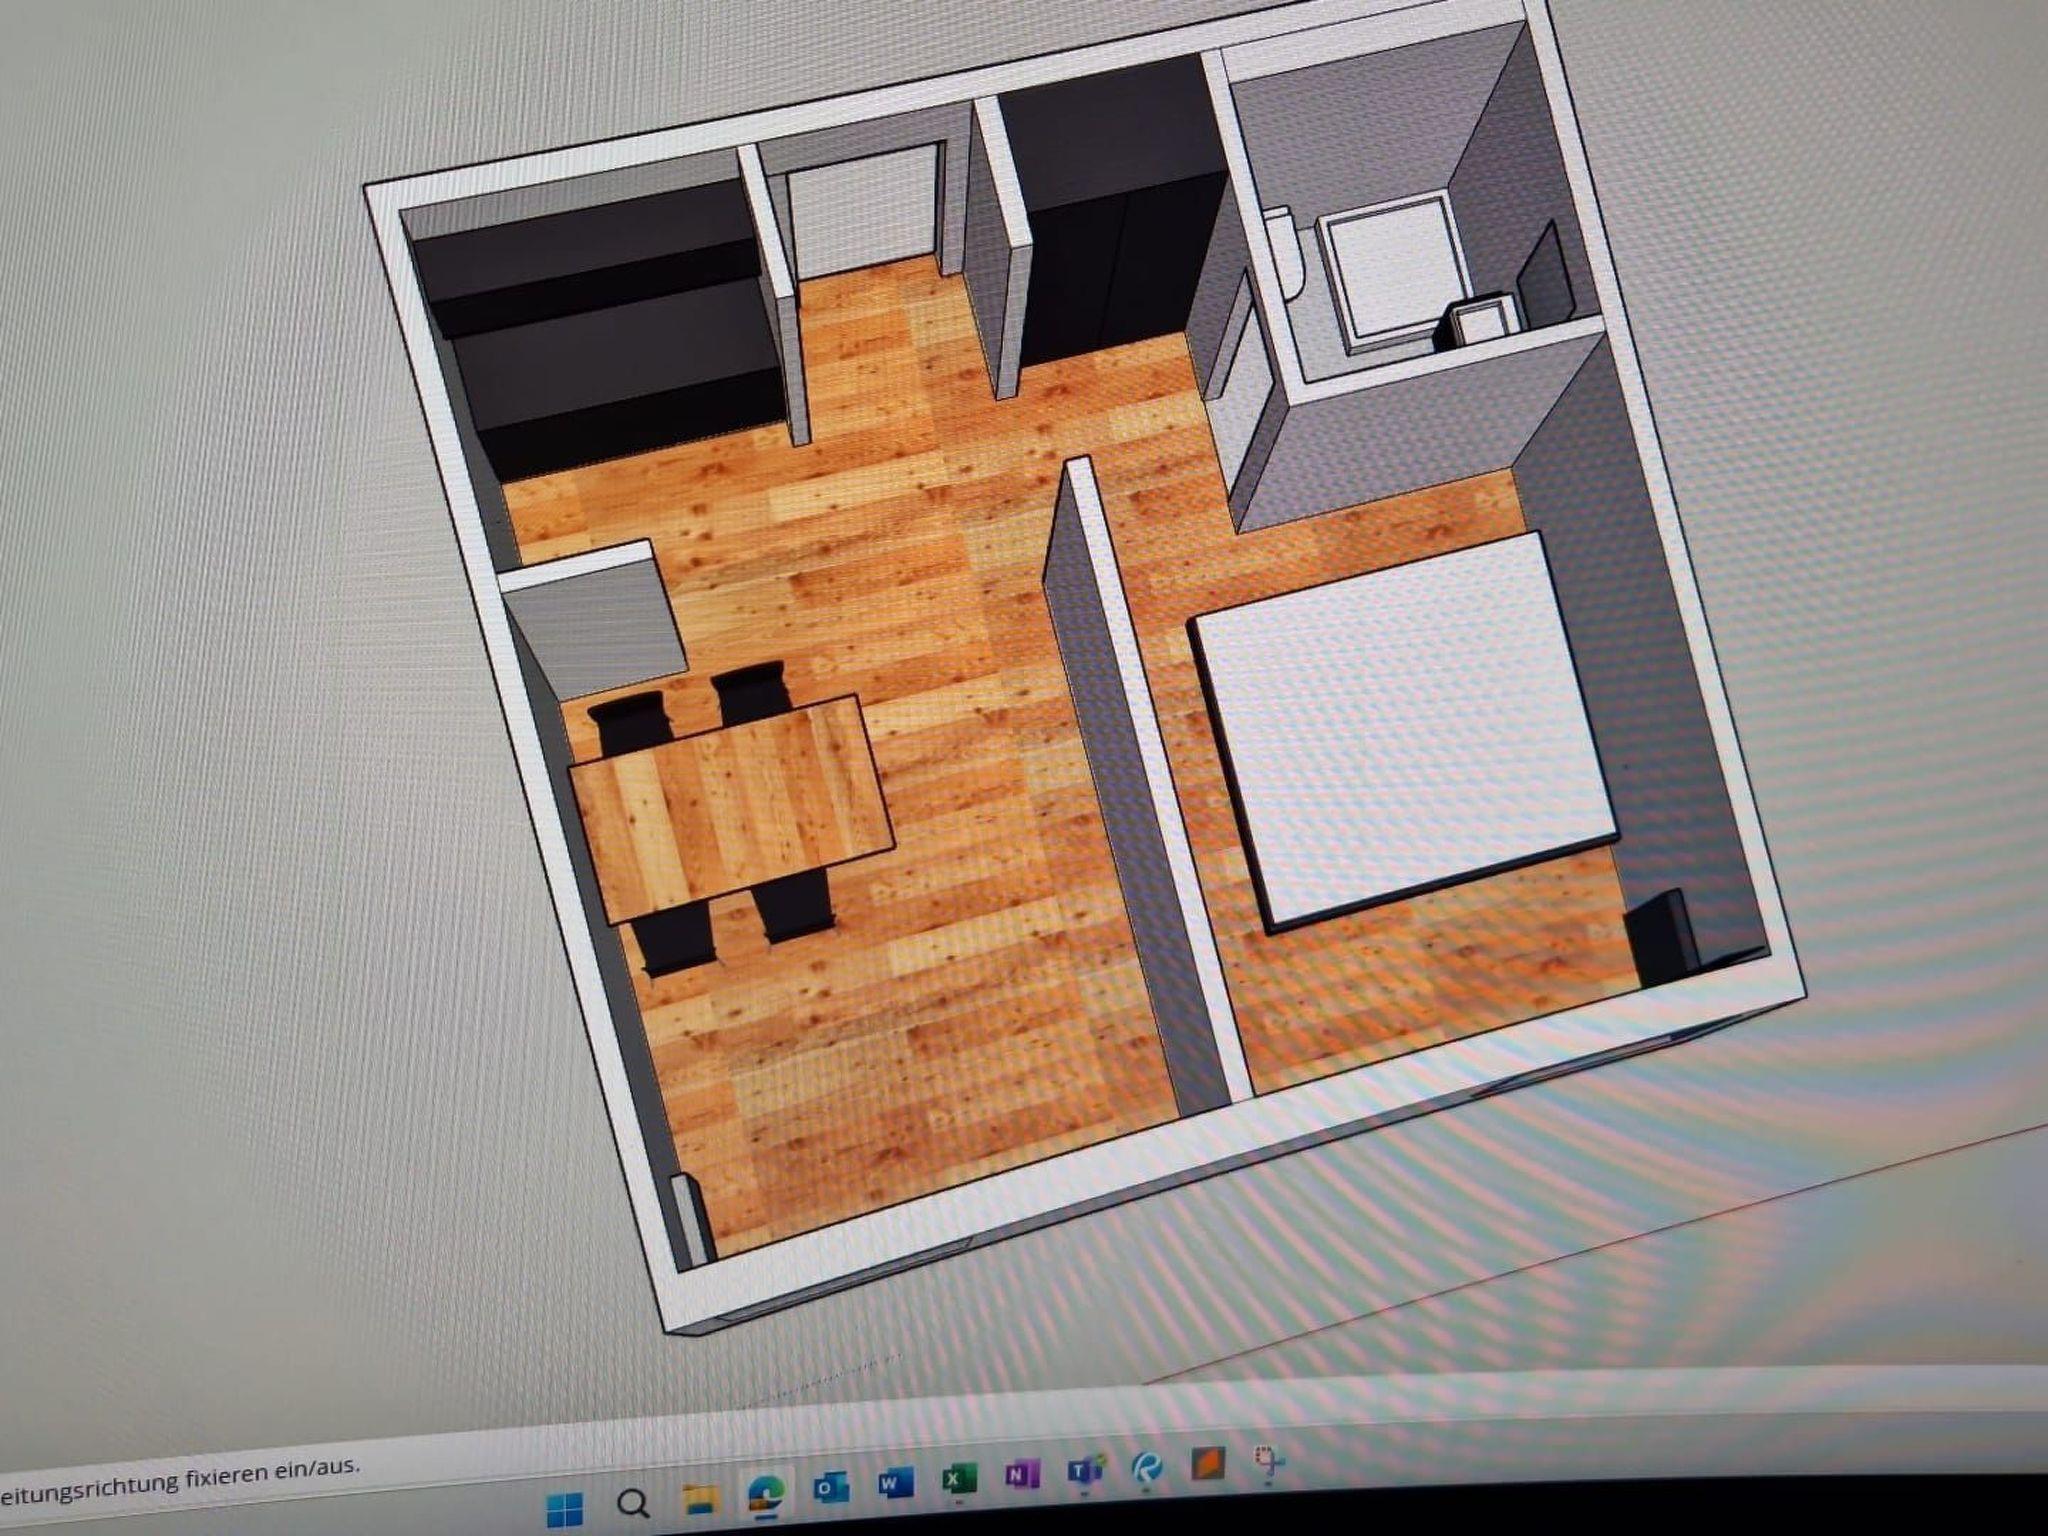Switch to Microsoft Edge browser
The width and height of the screenshot is (2048, 1536).
766,1495
